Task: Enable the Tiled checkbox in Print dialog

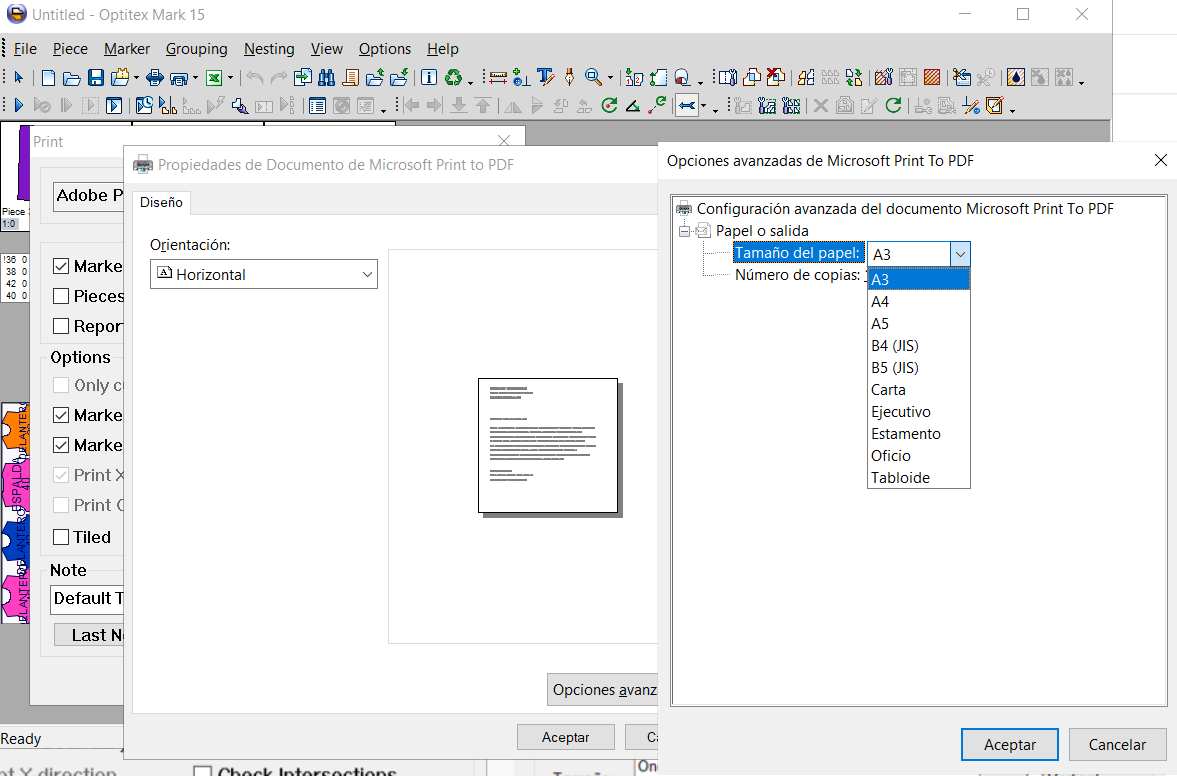Action: pos(62,537)
